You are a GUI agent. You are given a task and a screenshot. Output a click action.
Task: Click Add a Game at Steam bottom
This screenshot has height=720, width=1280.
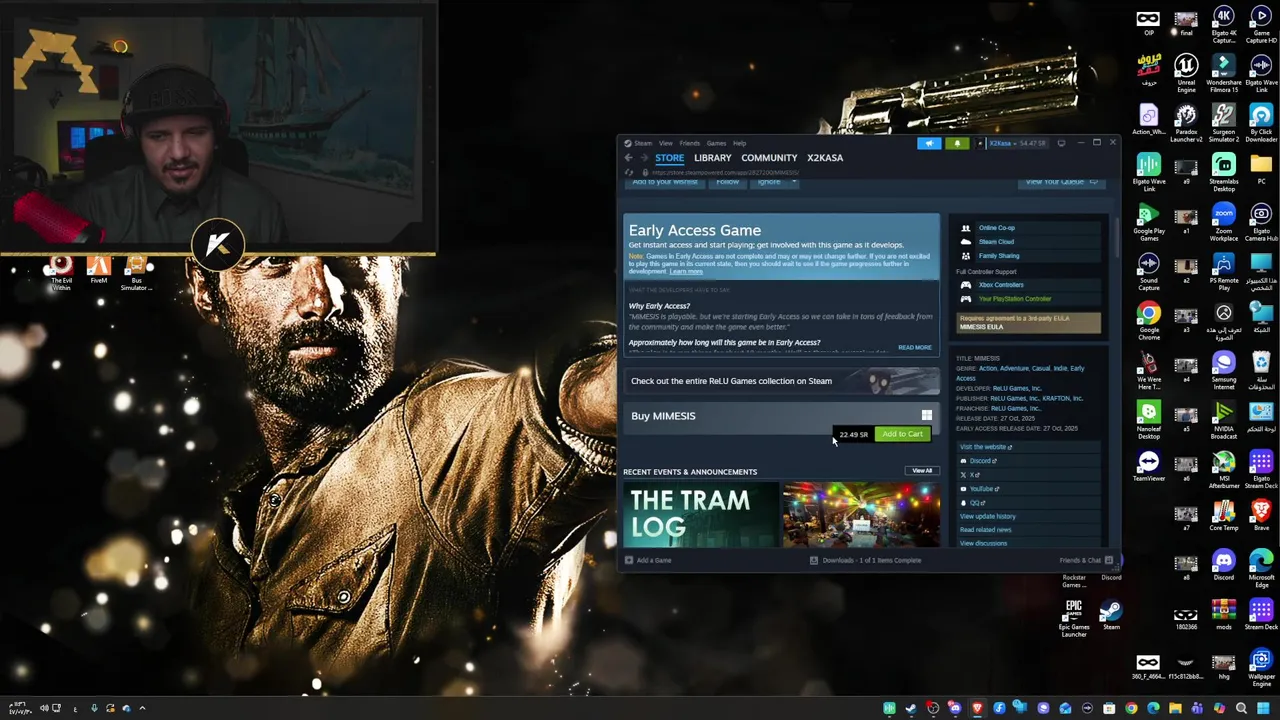(649, 560)
